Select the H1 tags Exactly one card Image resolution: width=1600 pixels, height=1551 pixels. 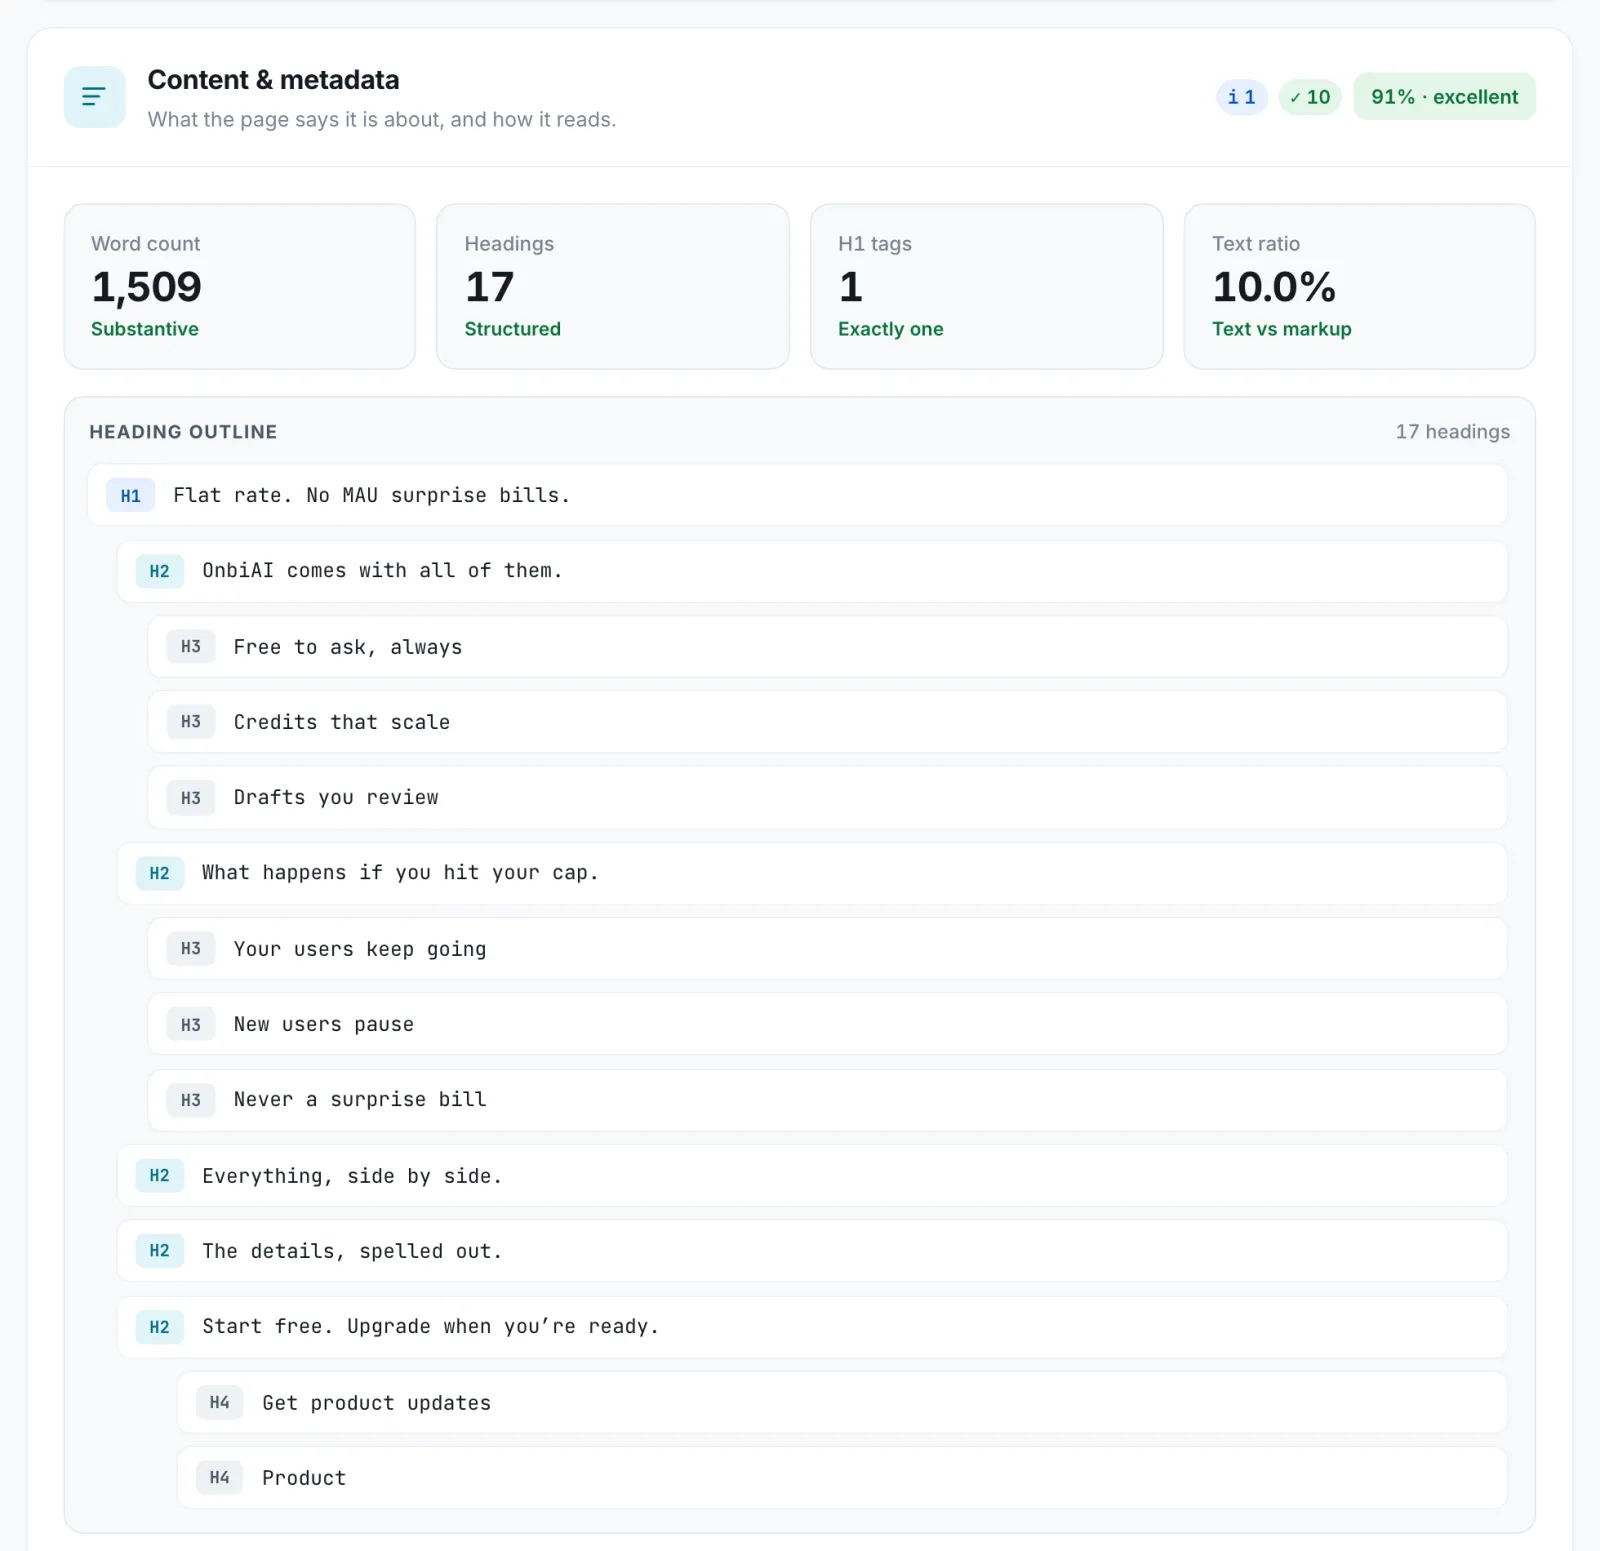987,287
